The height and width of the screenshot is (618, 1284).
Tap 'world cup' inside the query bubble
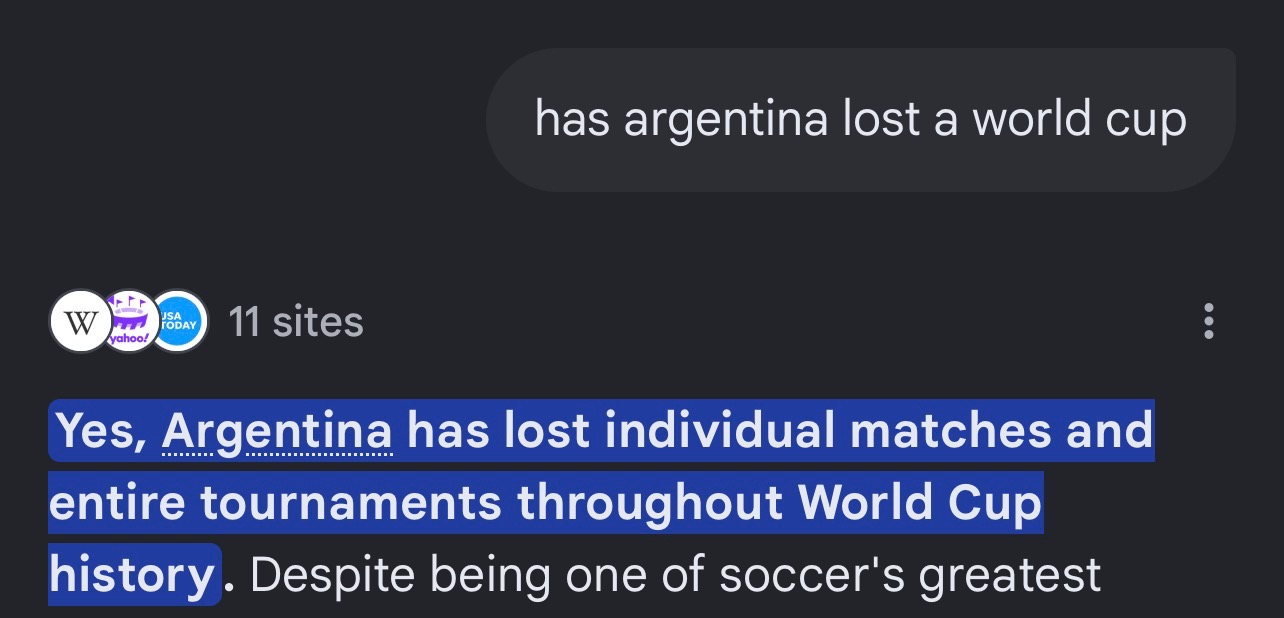(x=1080, y=120)
